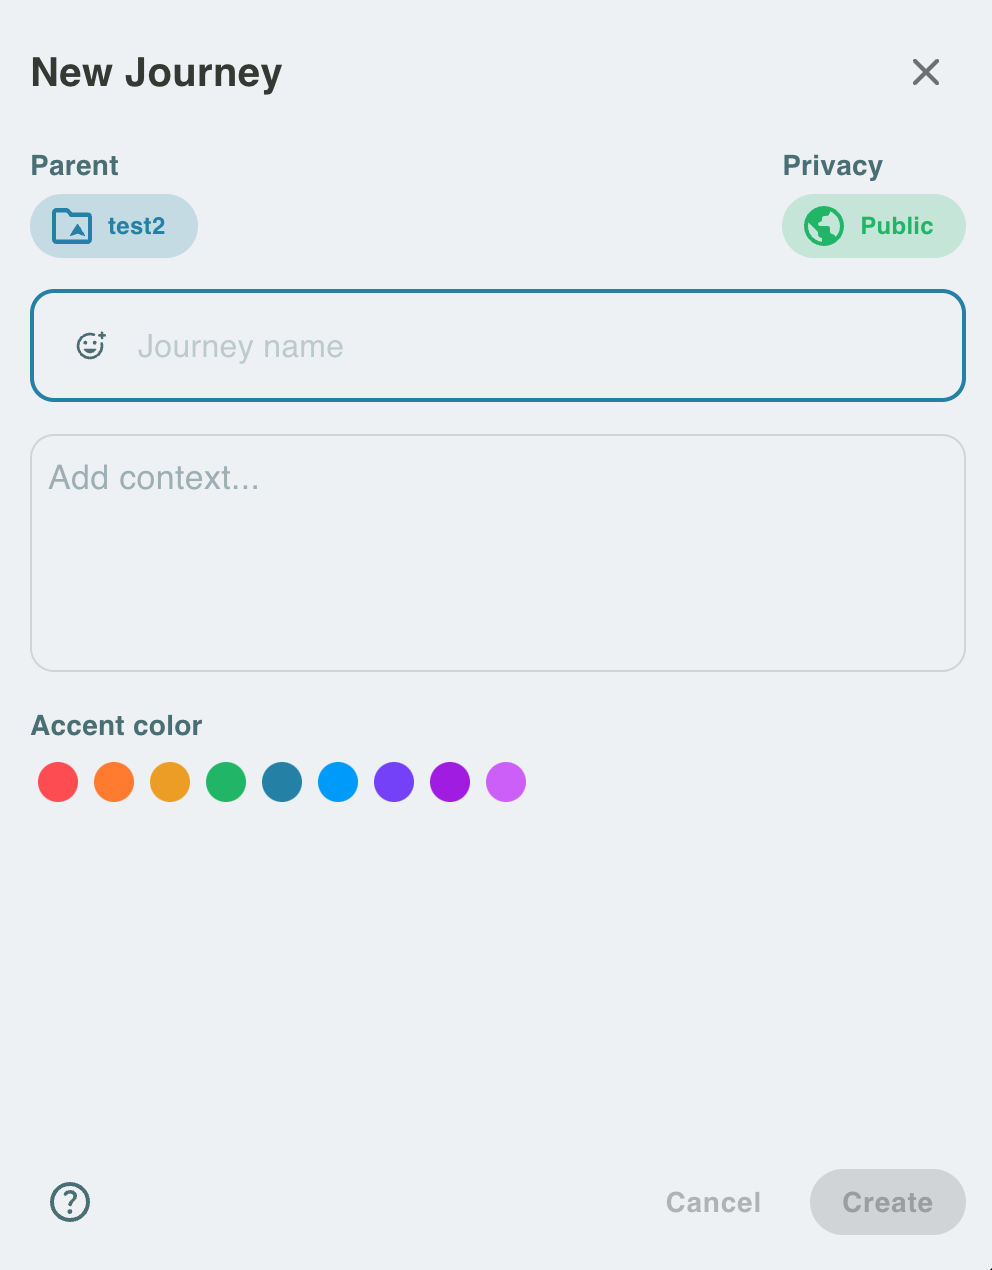Click the Create button
The width and height of the screenshot is (992, 1270).
tap(887, 1202)
